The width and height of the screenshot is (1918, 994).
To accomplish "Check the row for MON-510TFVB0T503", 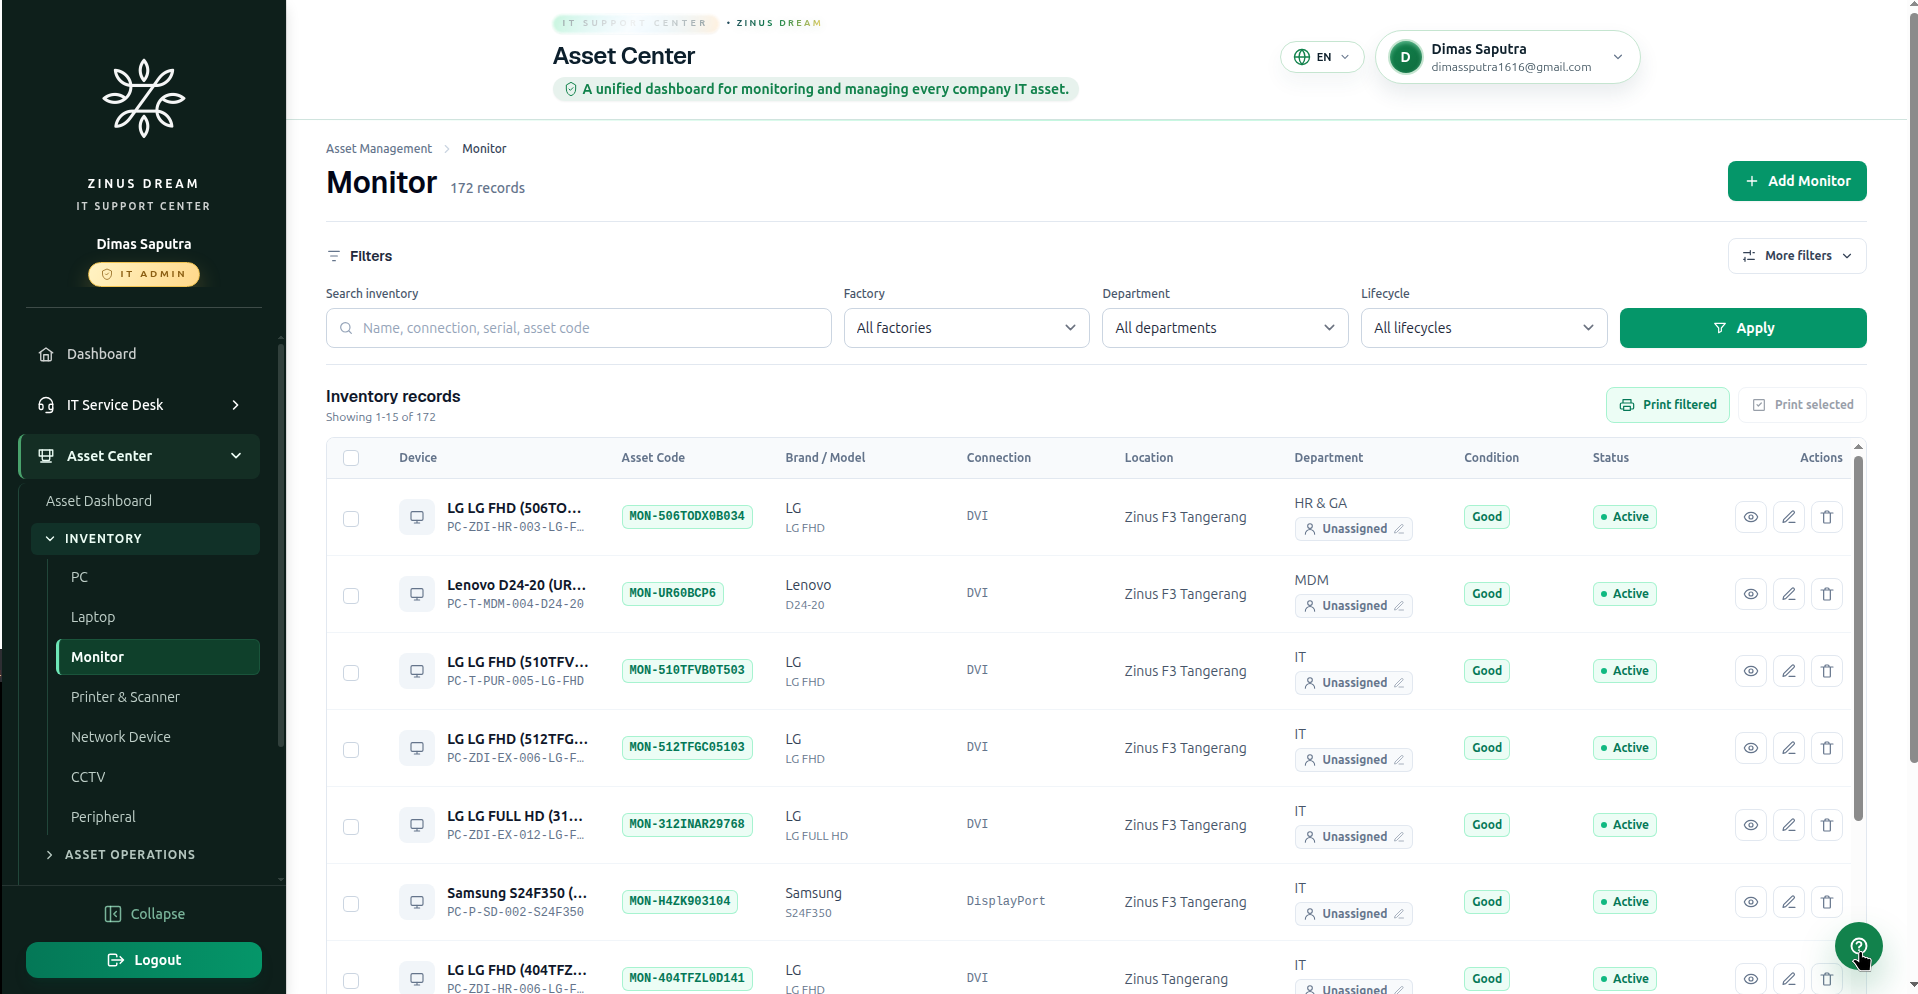I will tap(351, 673).
